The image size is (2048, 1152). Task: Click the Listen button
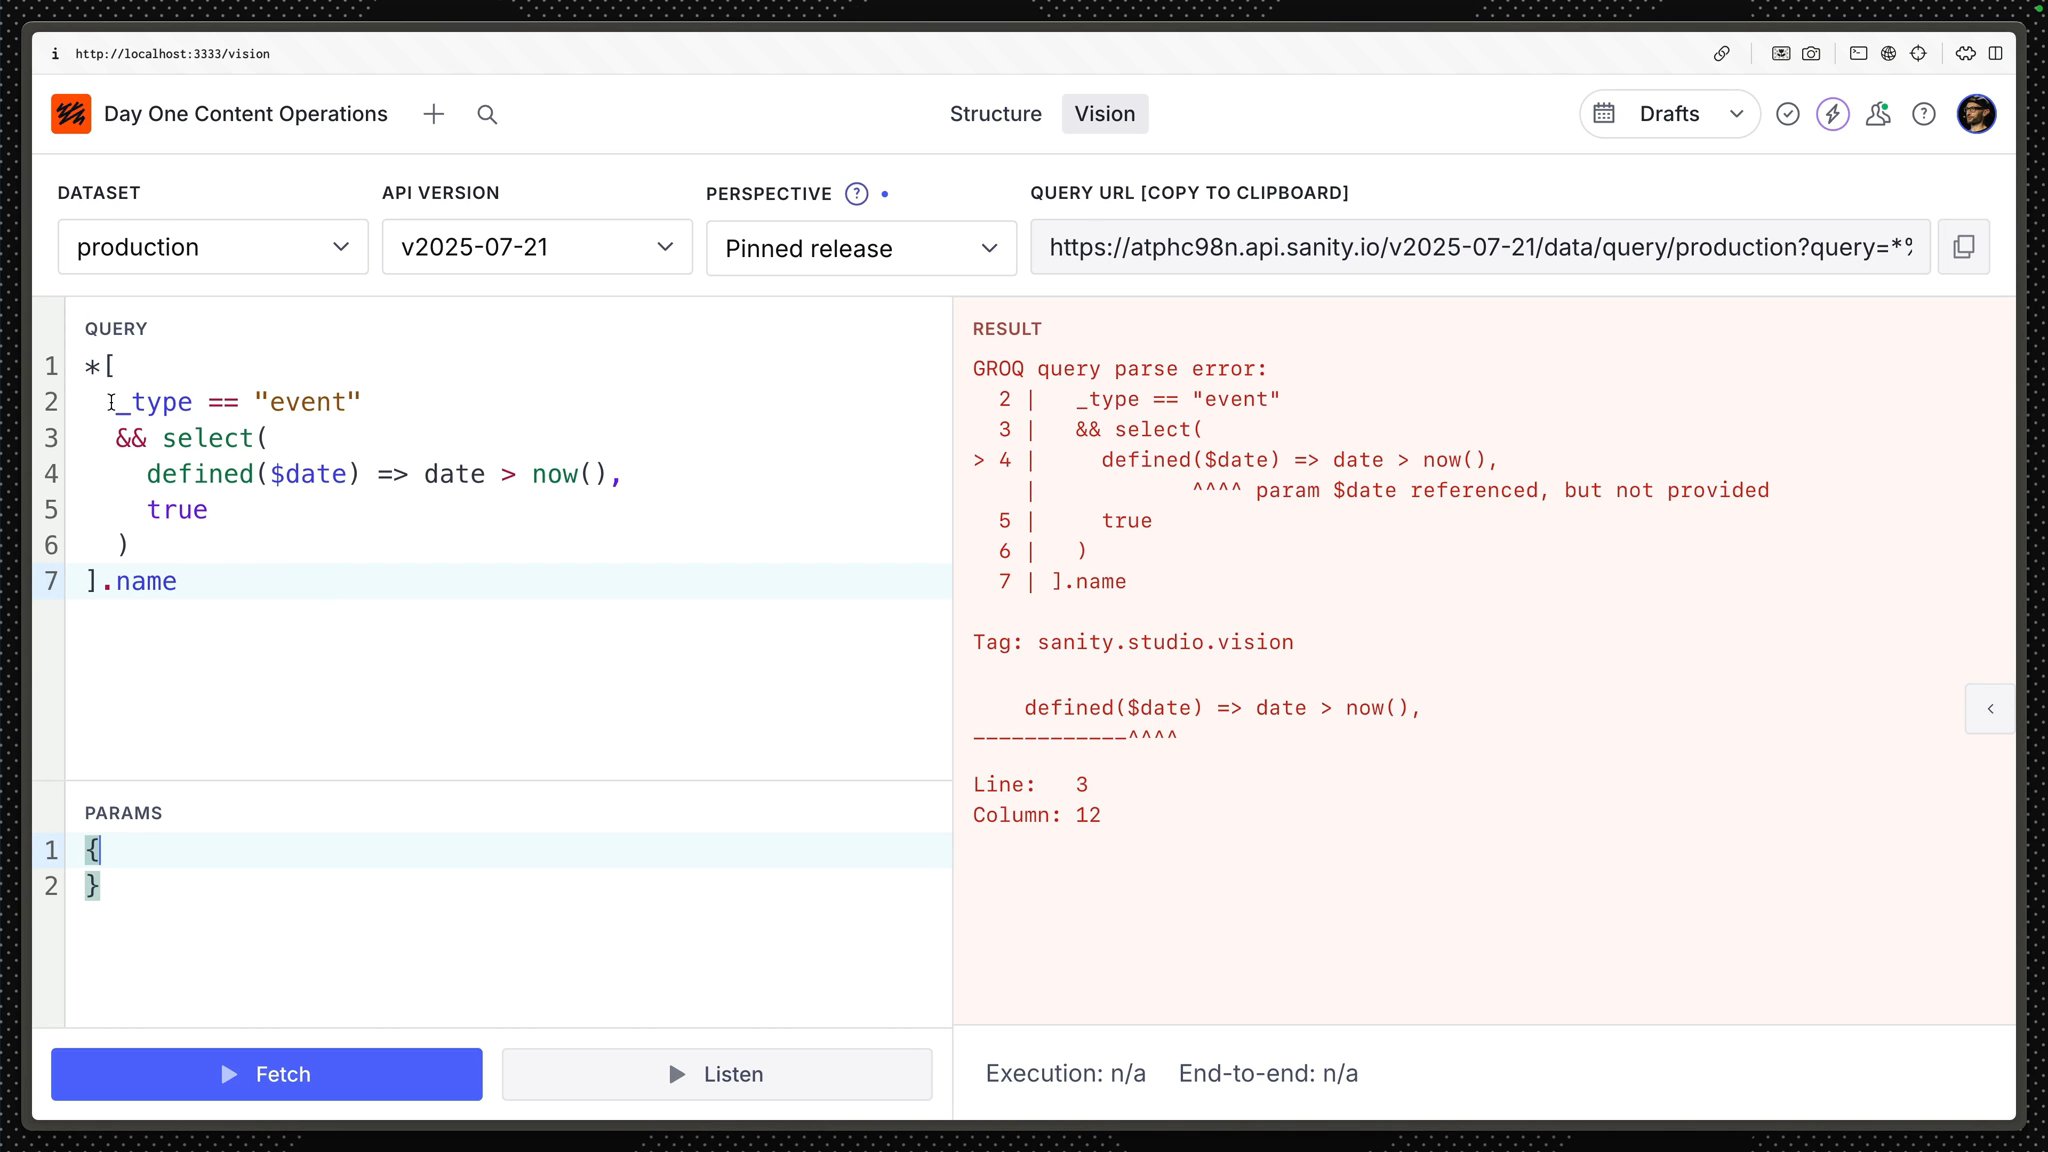(x=717, y=1074)
